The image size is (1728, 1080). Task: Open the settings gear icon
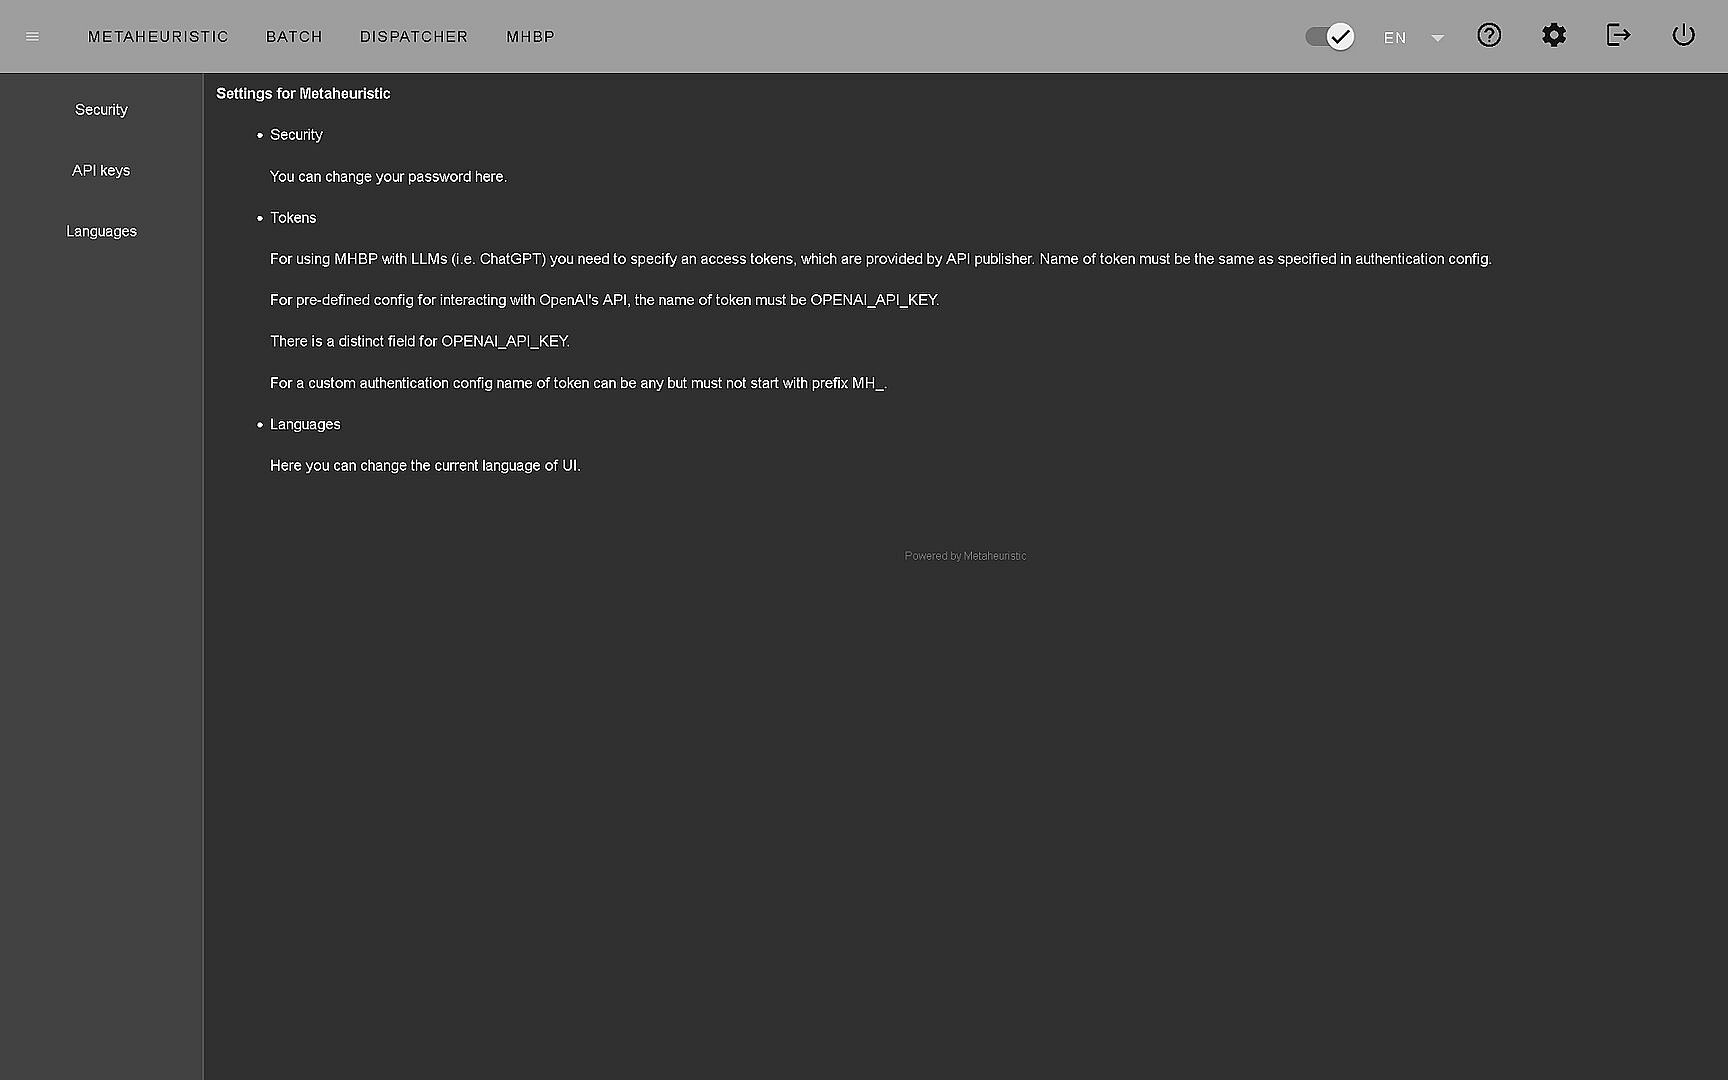click(1553, 36)
